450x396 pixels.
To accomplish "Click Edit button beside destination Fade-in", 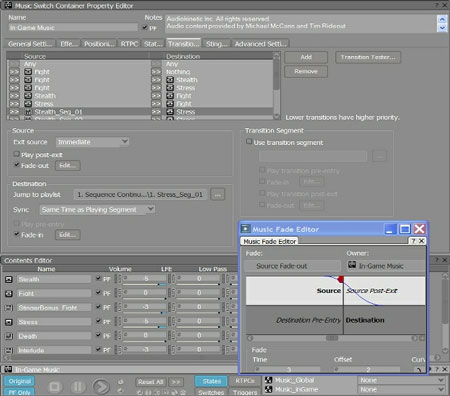I will tap(68, 235).
